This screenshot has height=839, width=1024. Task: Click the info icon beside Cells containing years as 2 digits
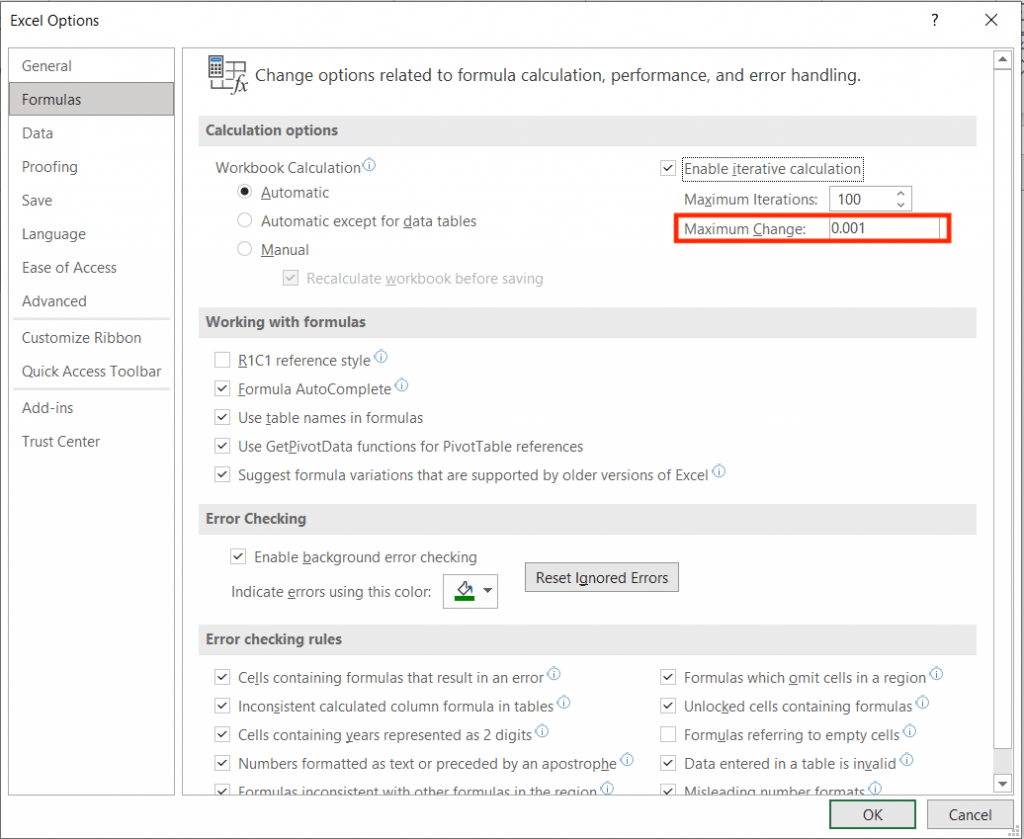point(542,731)
